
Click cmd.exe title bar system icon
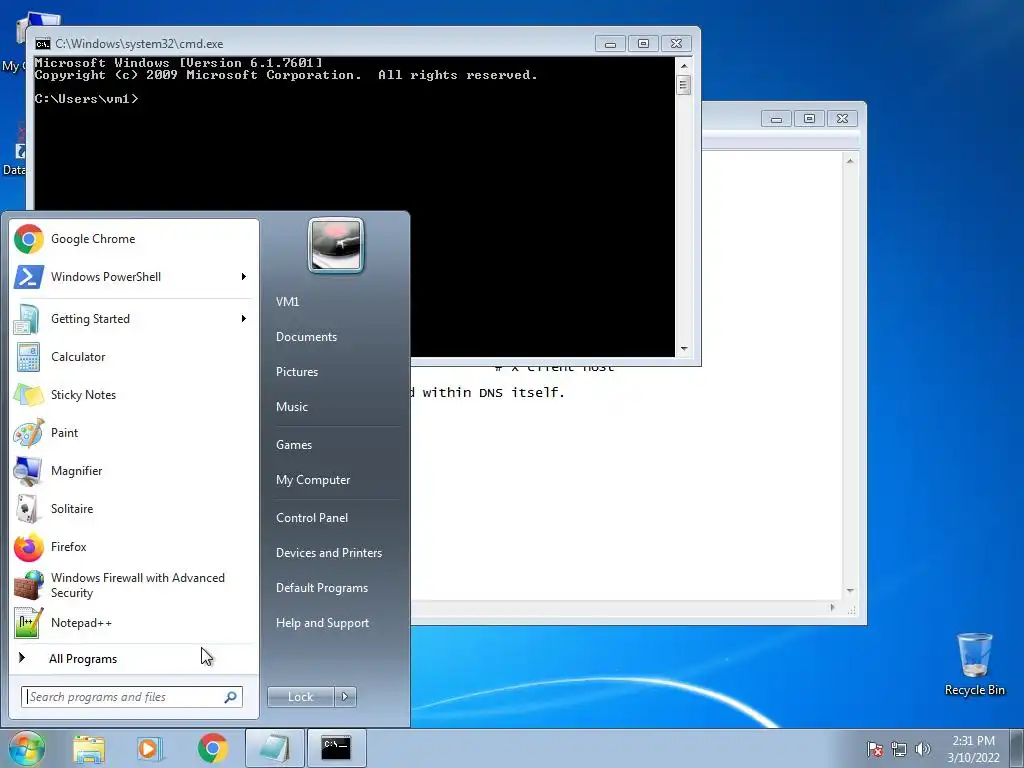pos(43,44)
